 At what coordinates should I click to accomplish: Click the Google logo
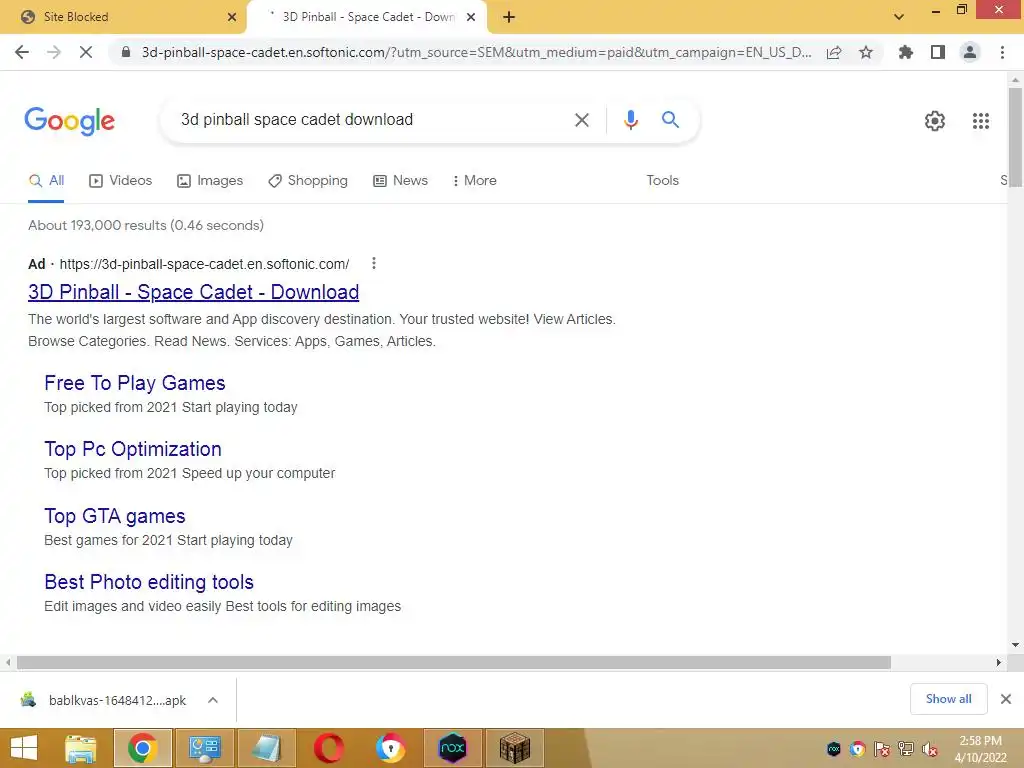70,121
